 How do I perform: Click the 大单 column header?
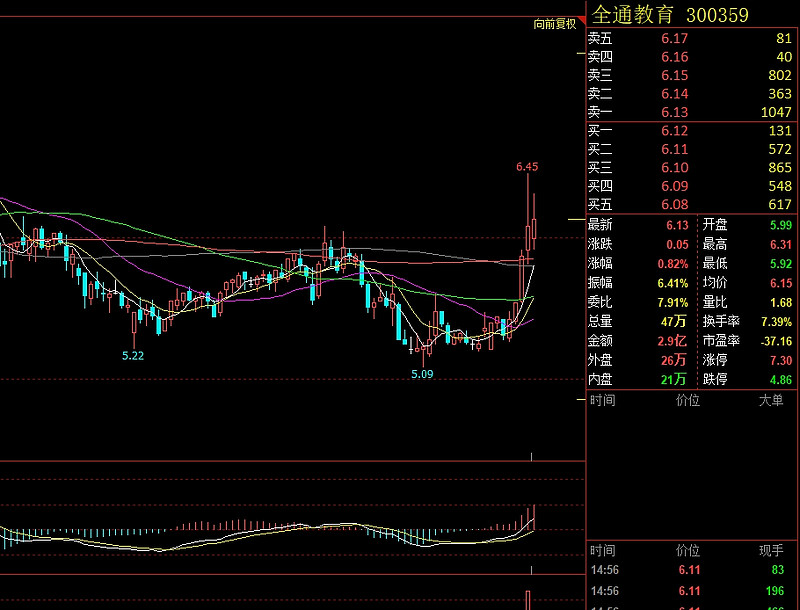tap(771, 400)
